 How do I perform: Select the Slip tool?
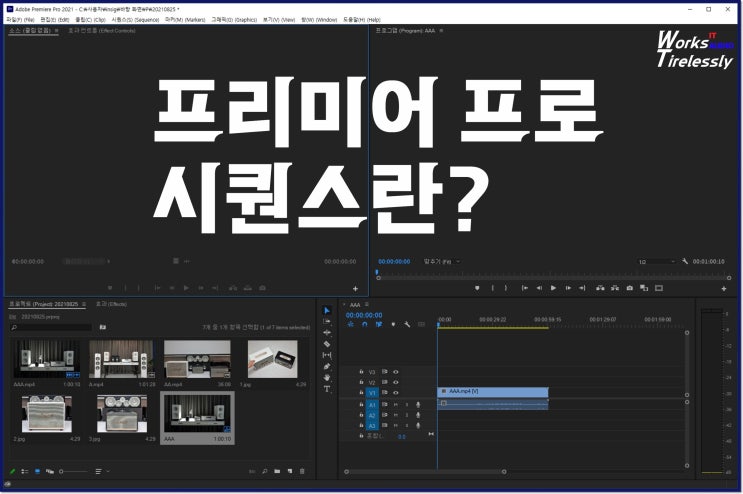pyautogui.click(x=327, y=355)
